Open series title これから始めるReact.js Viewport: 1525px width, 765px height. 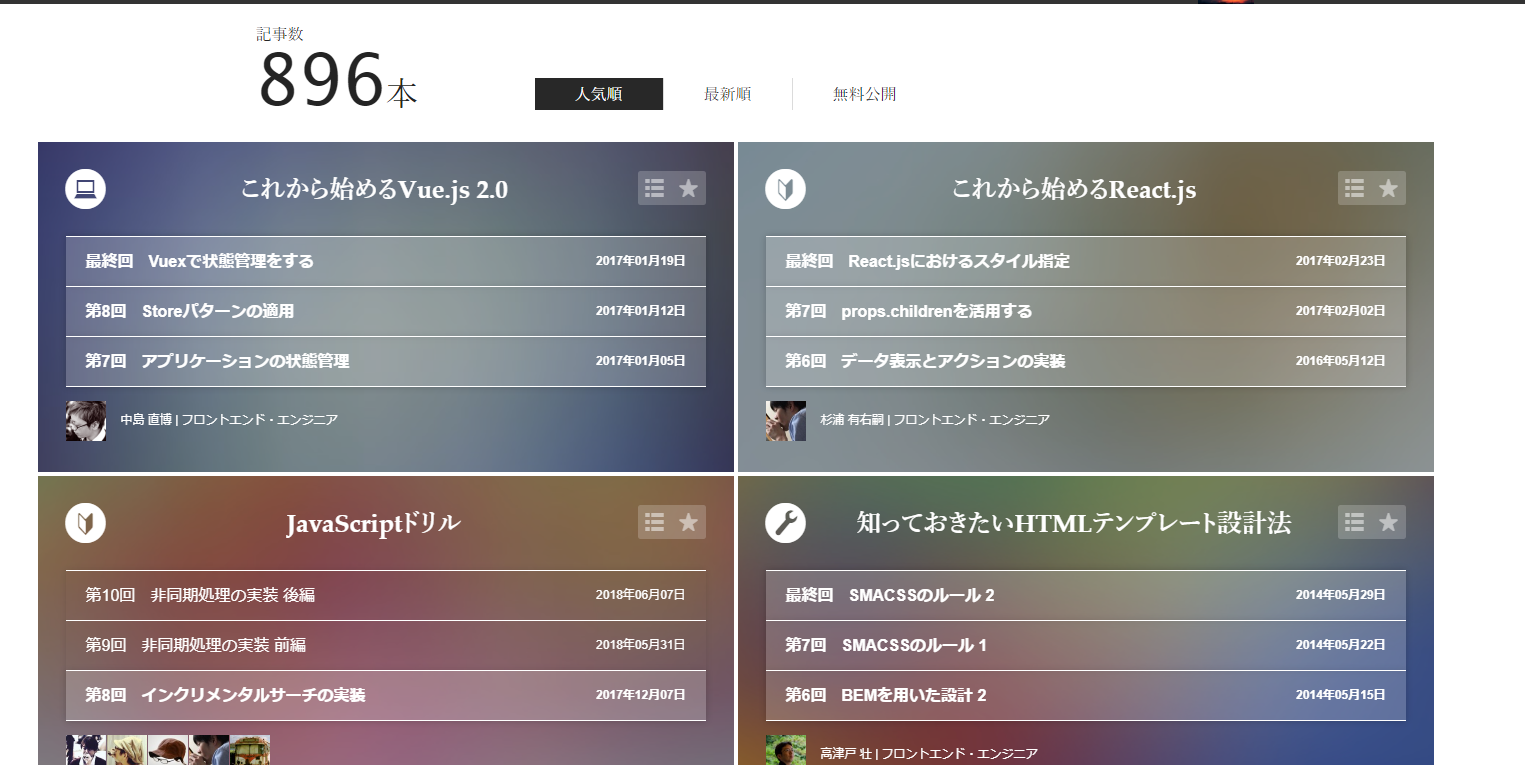click(1074, 189)
